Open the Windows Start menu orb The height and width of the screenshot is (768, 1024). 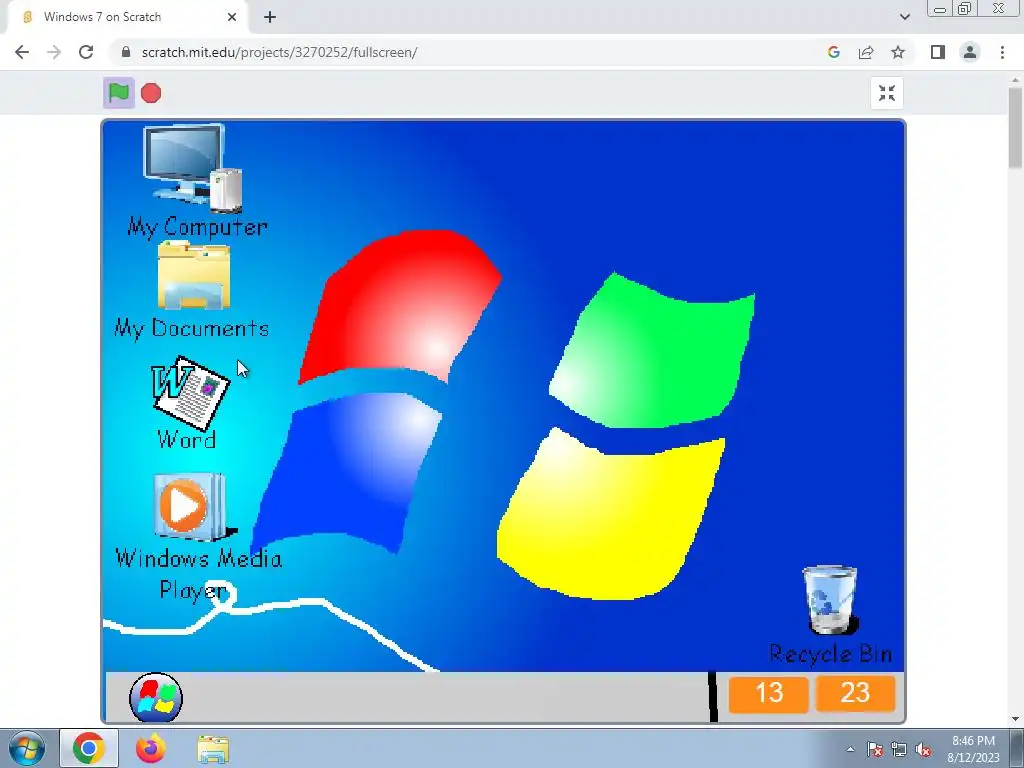point(27,748)
